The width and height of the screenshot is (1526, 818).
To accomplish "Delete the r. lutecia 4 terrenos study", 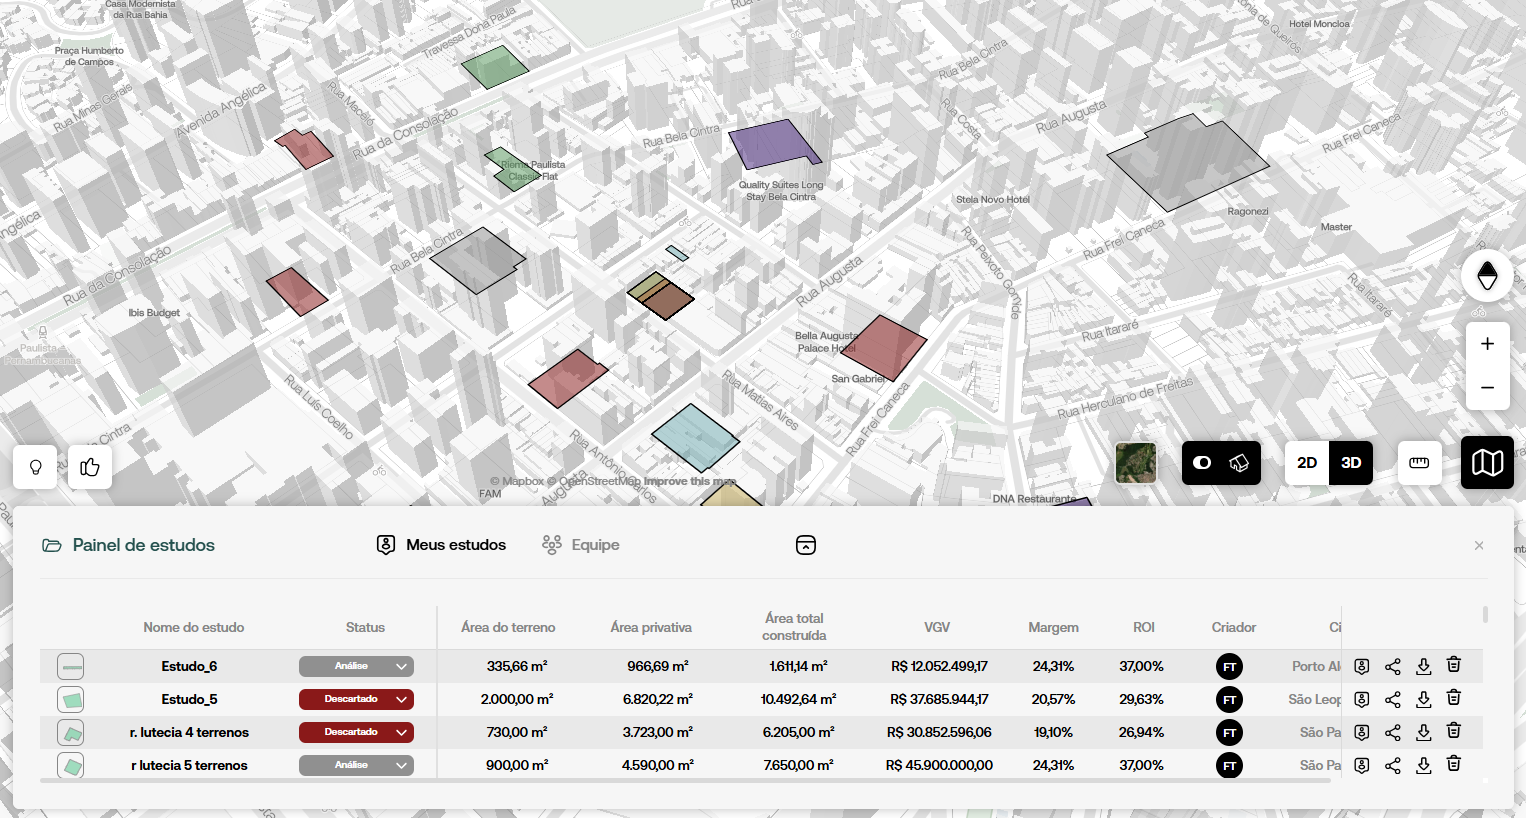I will pos(1454,731).
